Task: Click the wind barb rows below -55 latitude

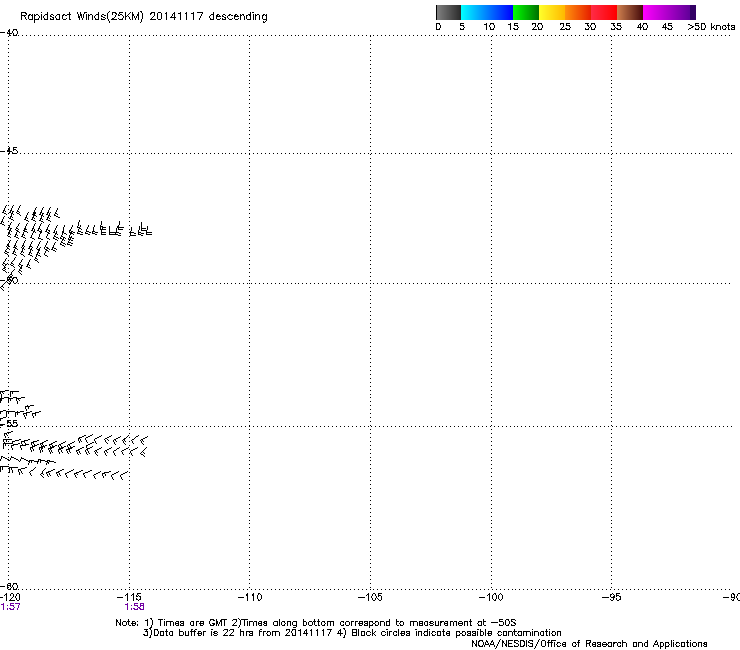Action: [74, 456]
